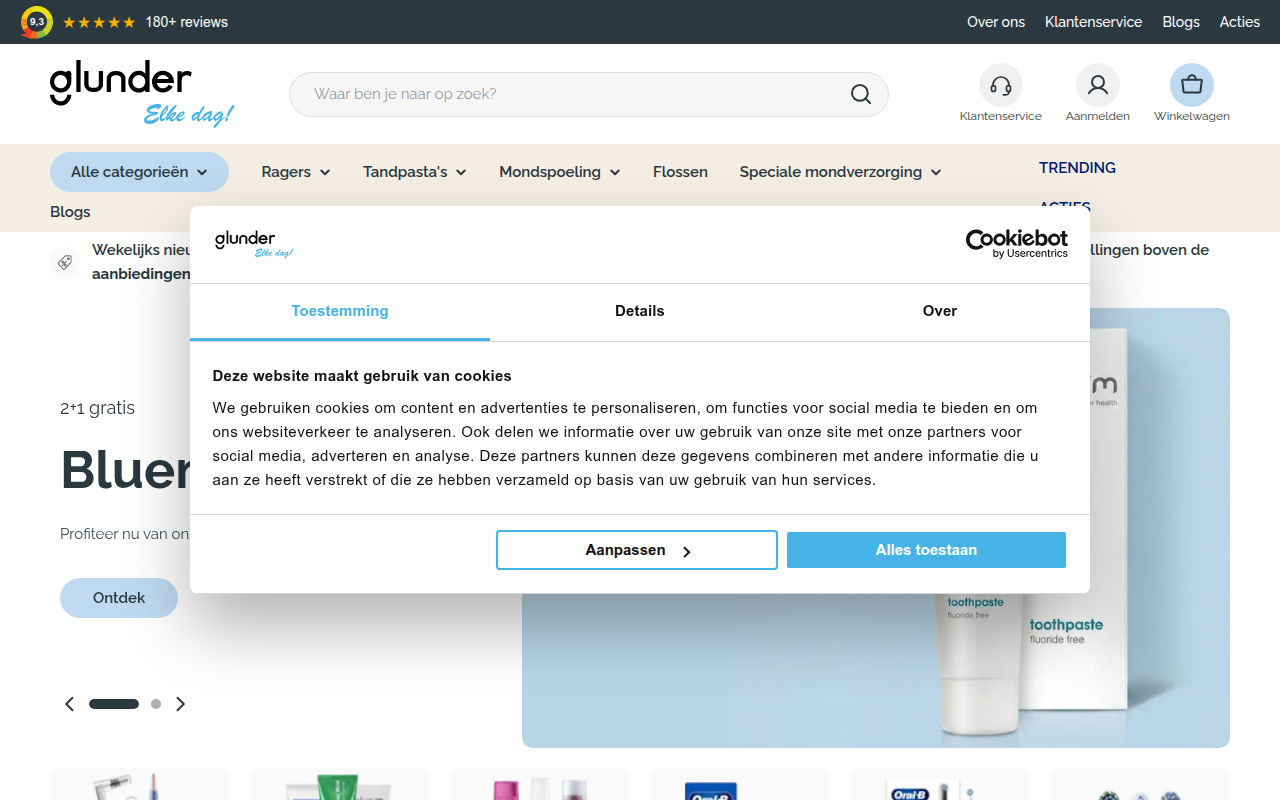Open the Flossen menu item
Image resolution: width=1280 pixels, height=800 pixels.
click(680, 172)
